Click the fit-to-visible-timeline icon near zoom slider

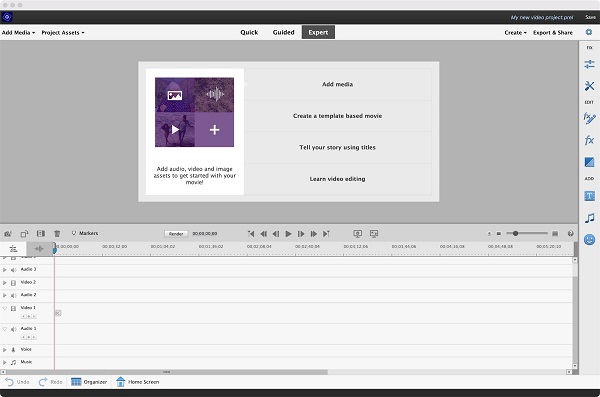pos(489,234)
